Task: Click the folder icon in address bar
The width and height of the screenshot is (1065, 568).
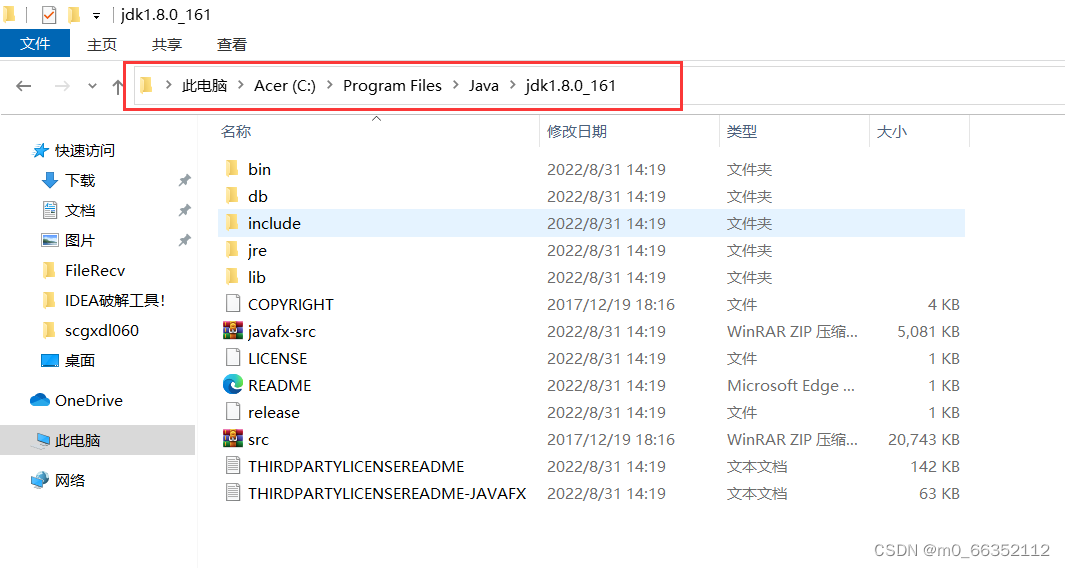Action: [146, 85]
